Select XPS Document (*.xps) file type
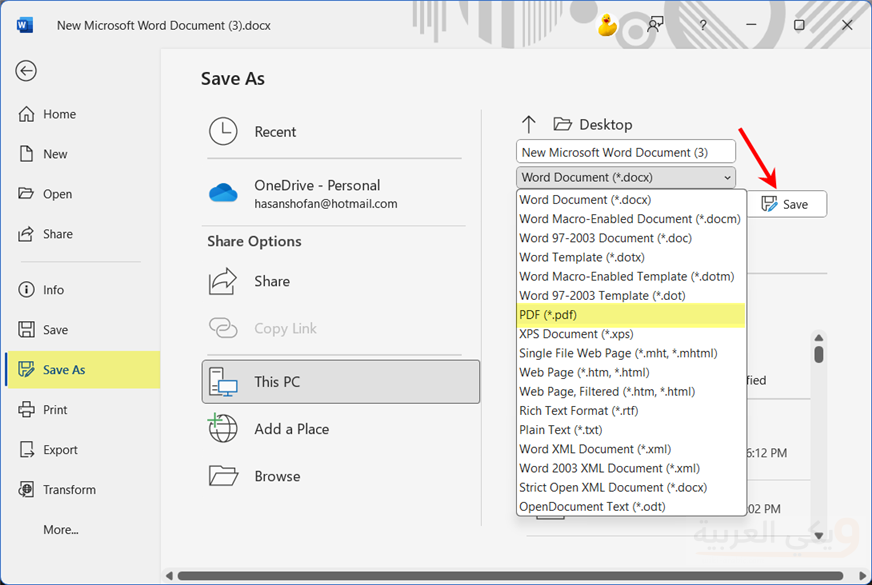 click(631, 334)
